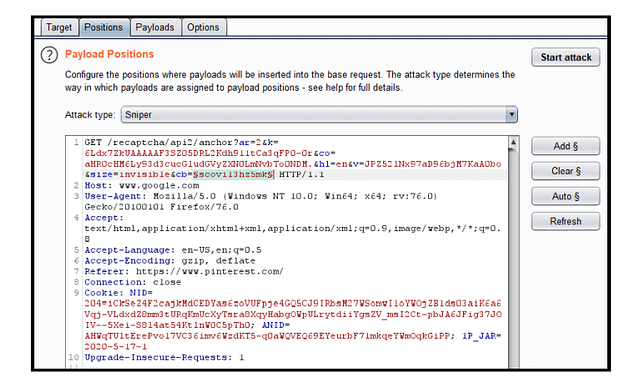Click the User-Agent header line
640x392 pixels.
click(260, 196)
